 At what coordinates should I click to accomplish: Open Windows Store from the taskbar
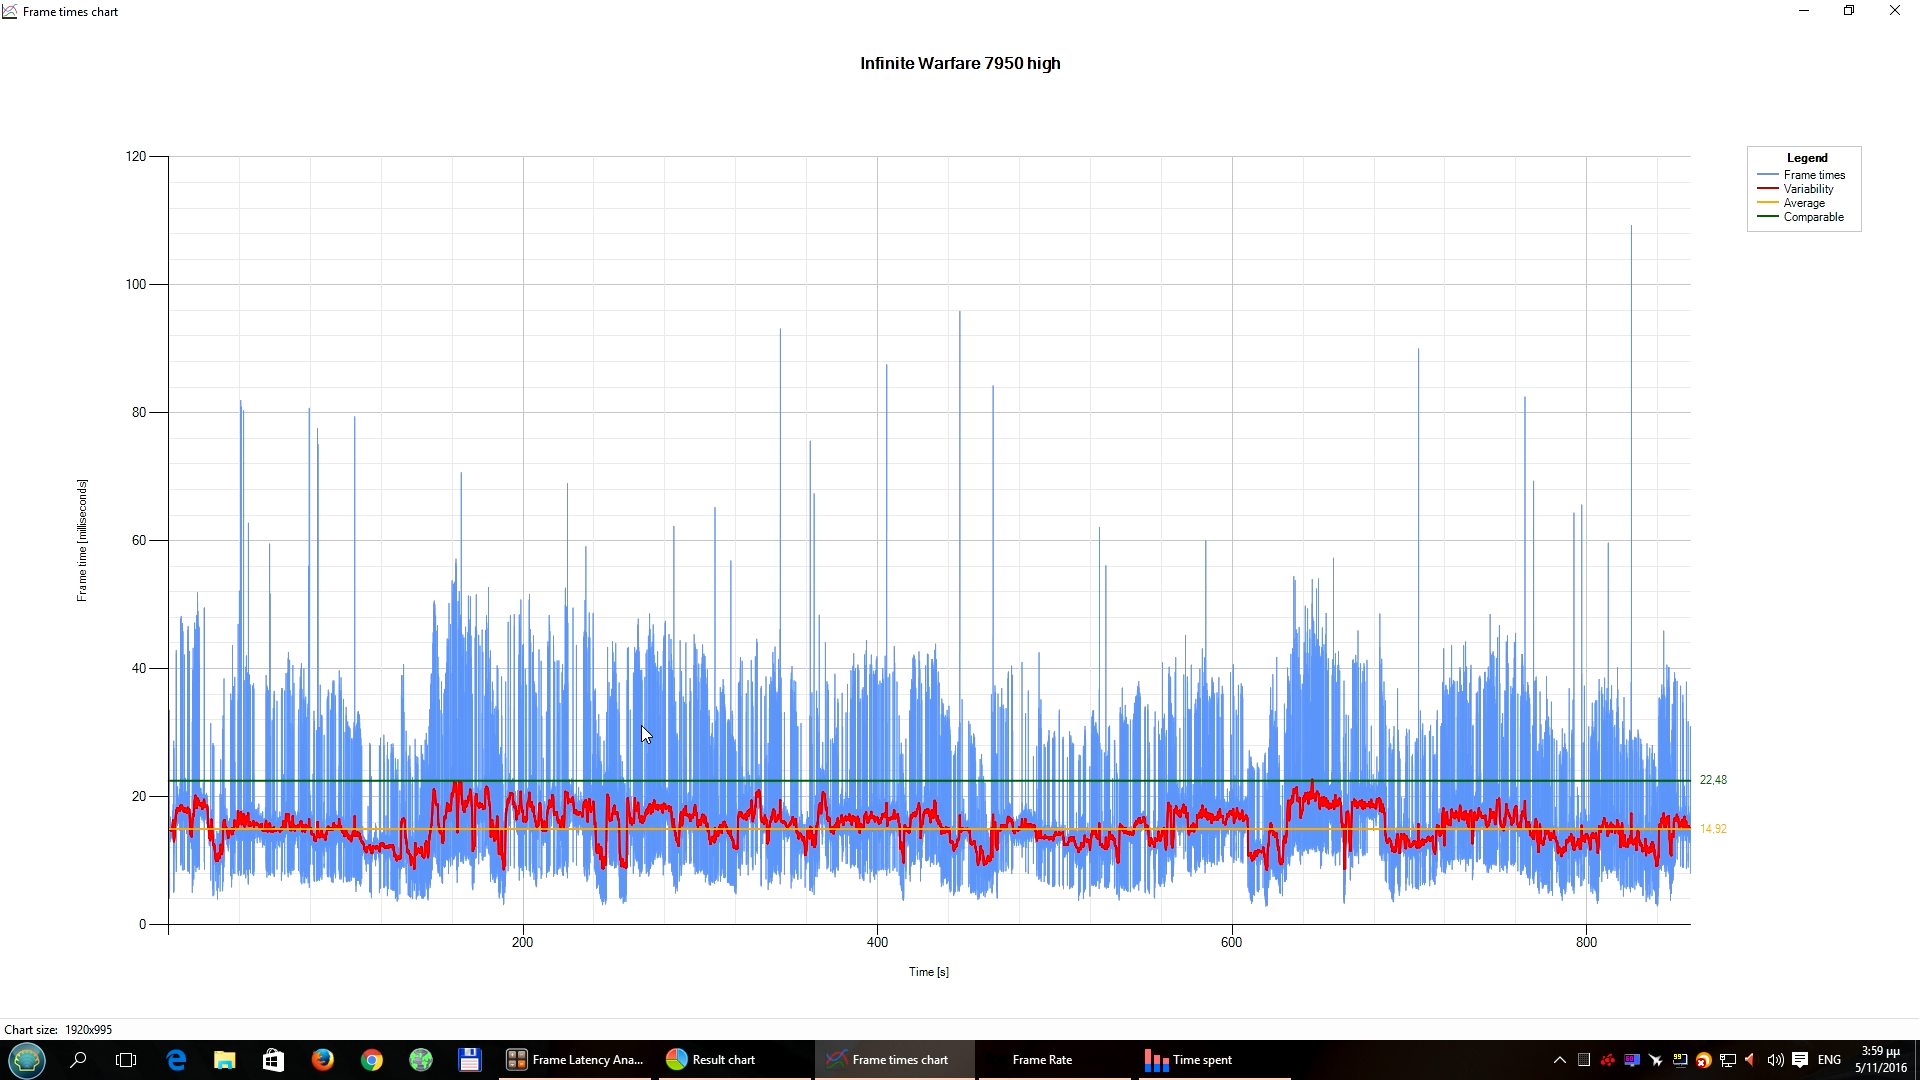click(273, 1060)
